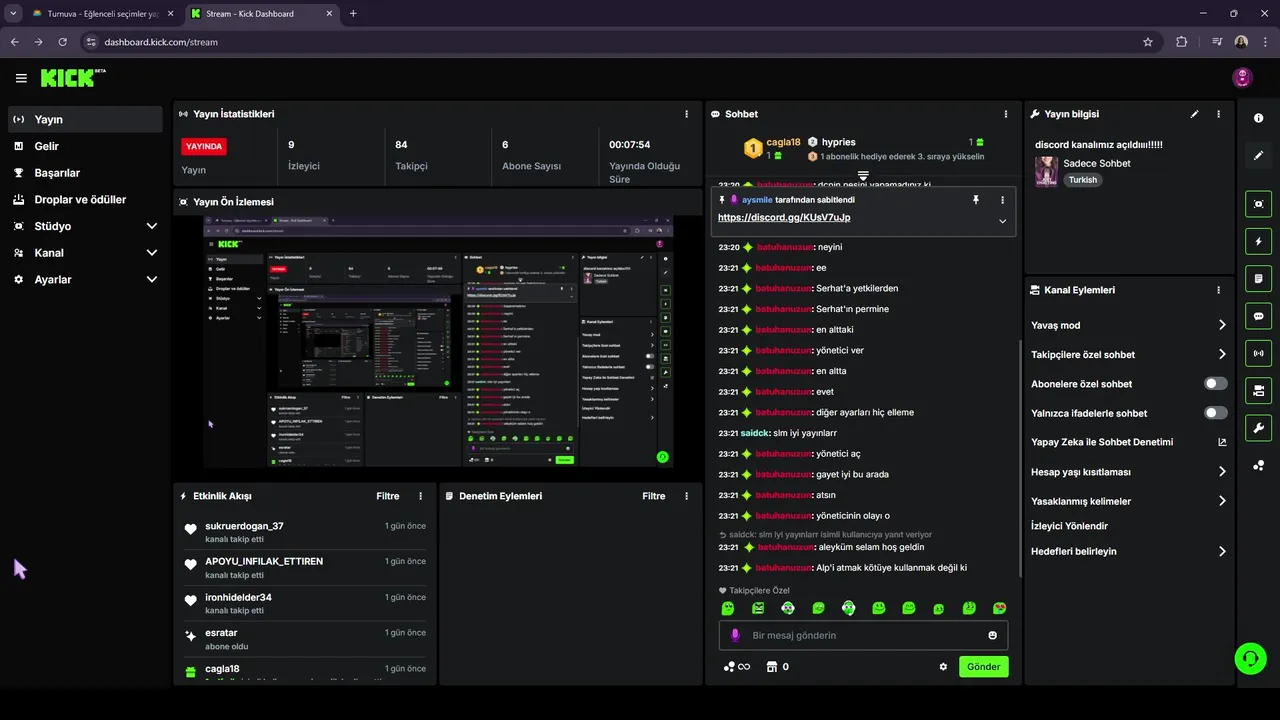Open Başarılar in the left sidebar
1280x720 pixels.
point(85,173)
